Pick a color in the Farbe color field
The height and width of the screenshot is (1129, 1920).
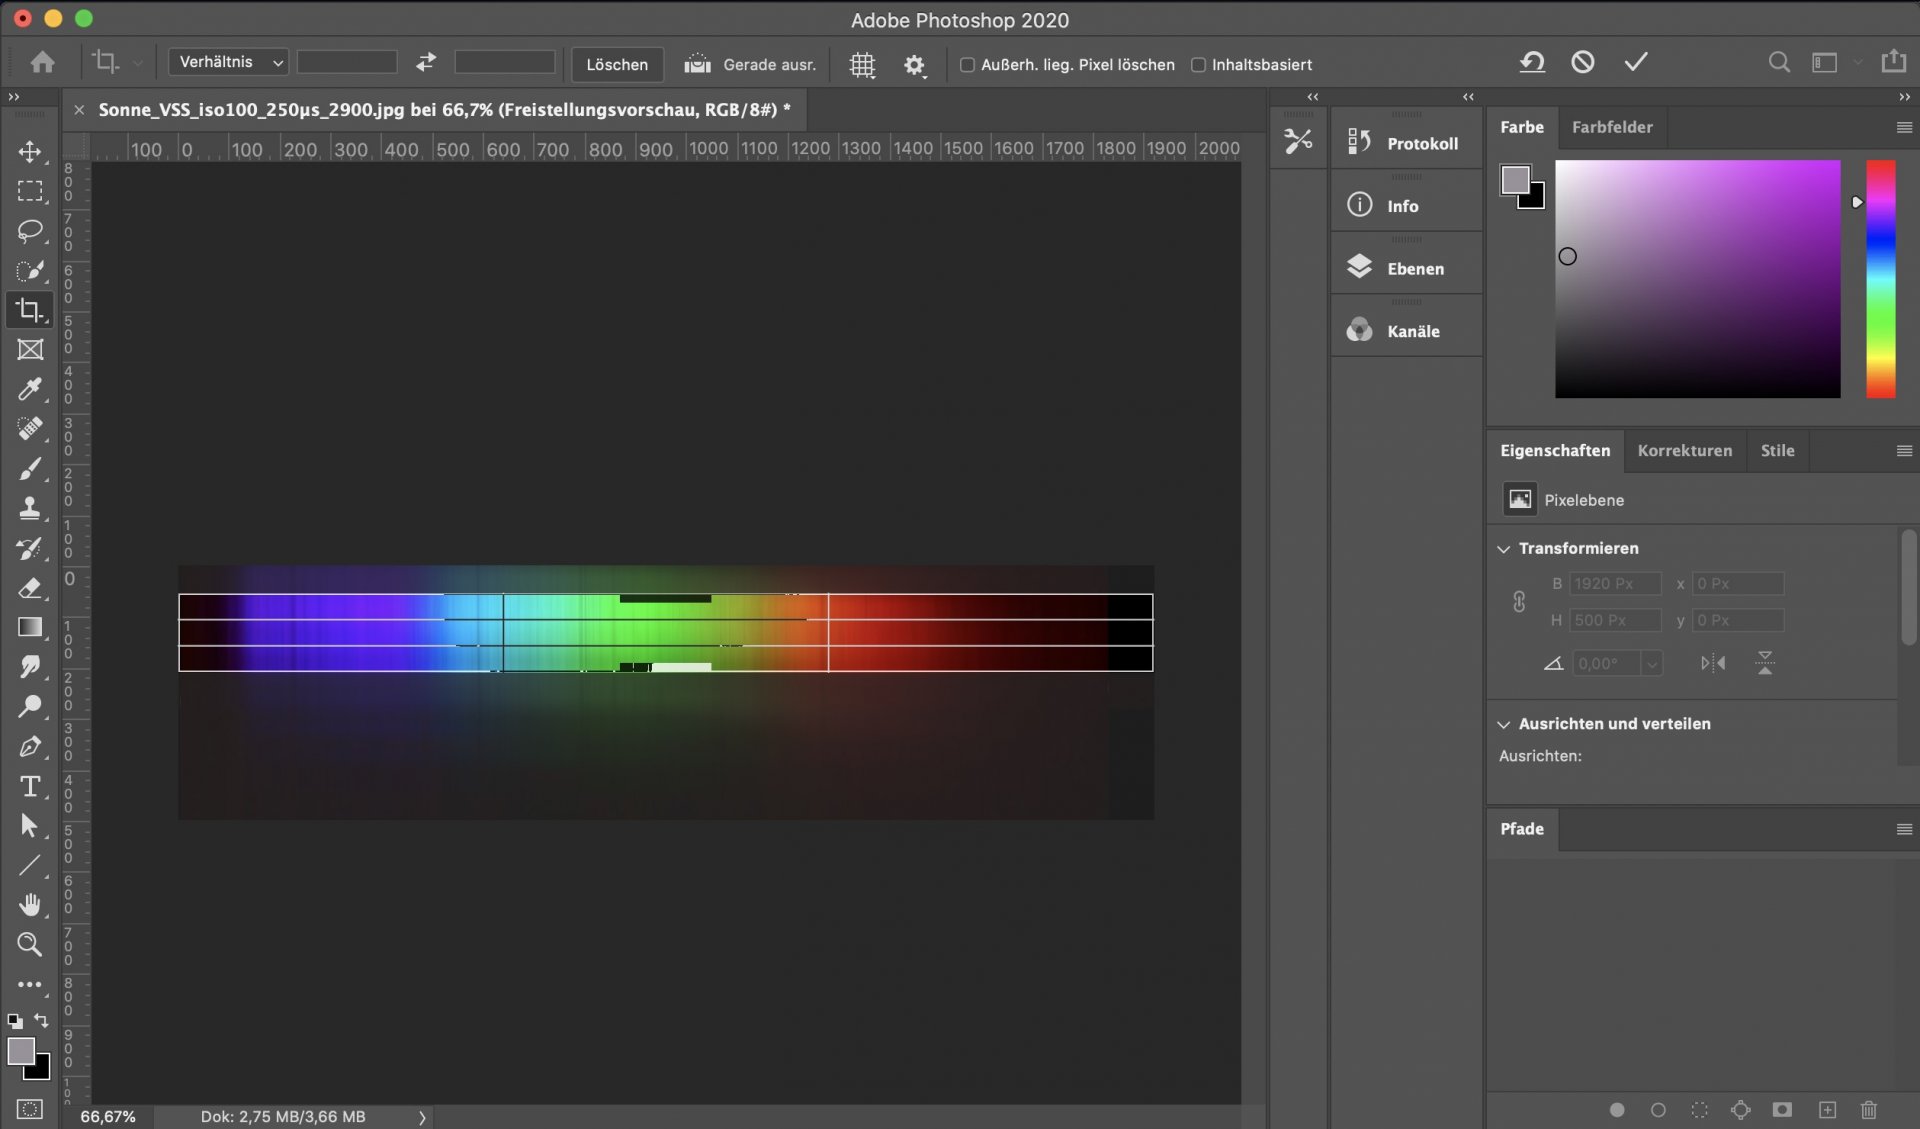tap(1697, 279)
